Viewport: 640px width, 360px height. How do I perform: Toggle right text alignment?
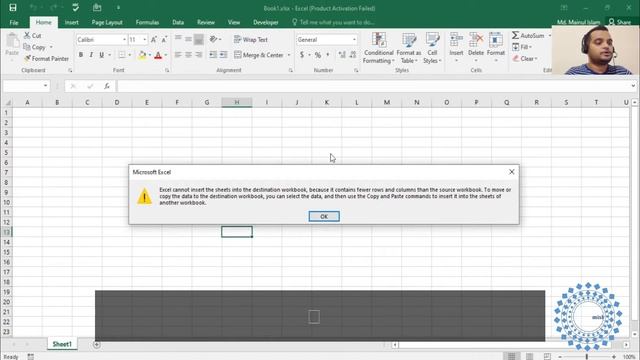point(198,55)
